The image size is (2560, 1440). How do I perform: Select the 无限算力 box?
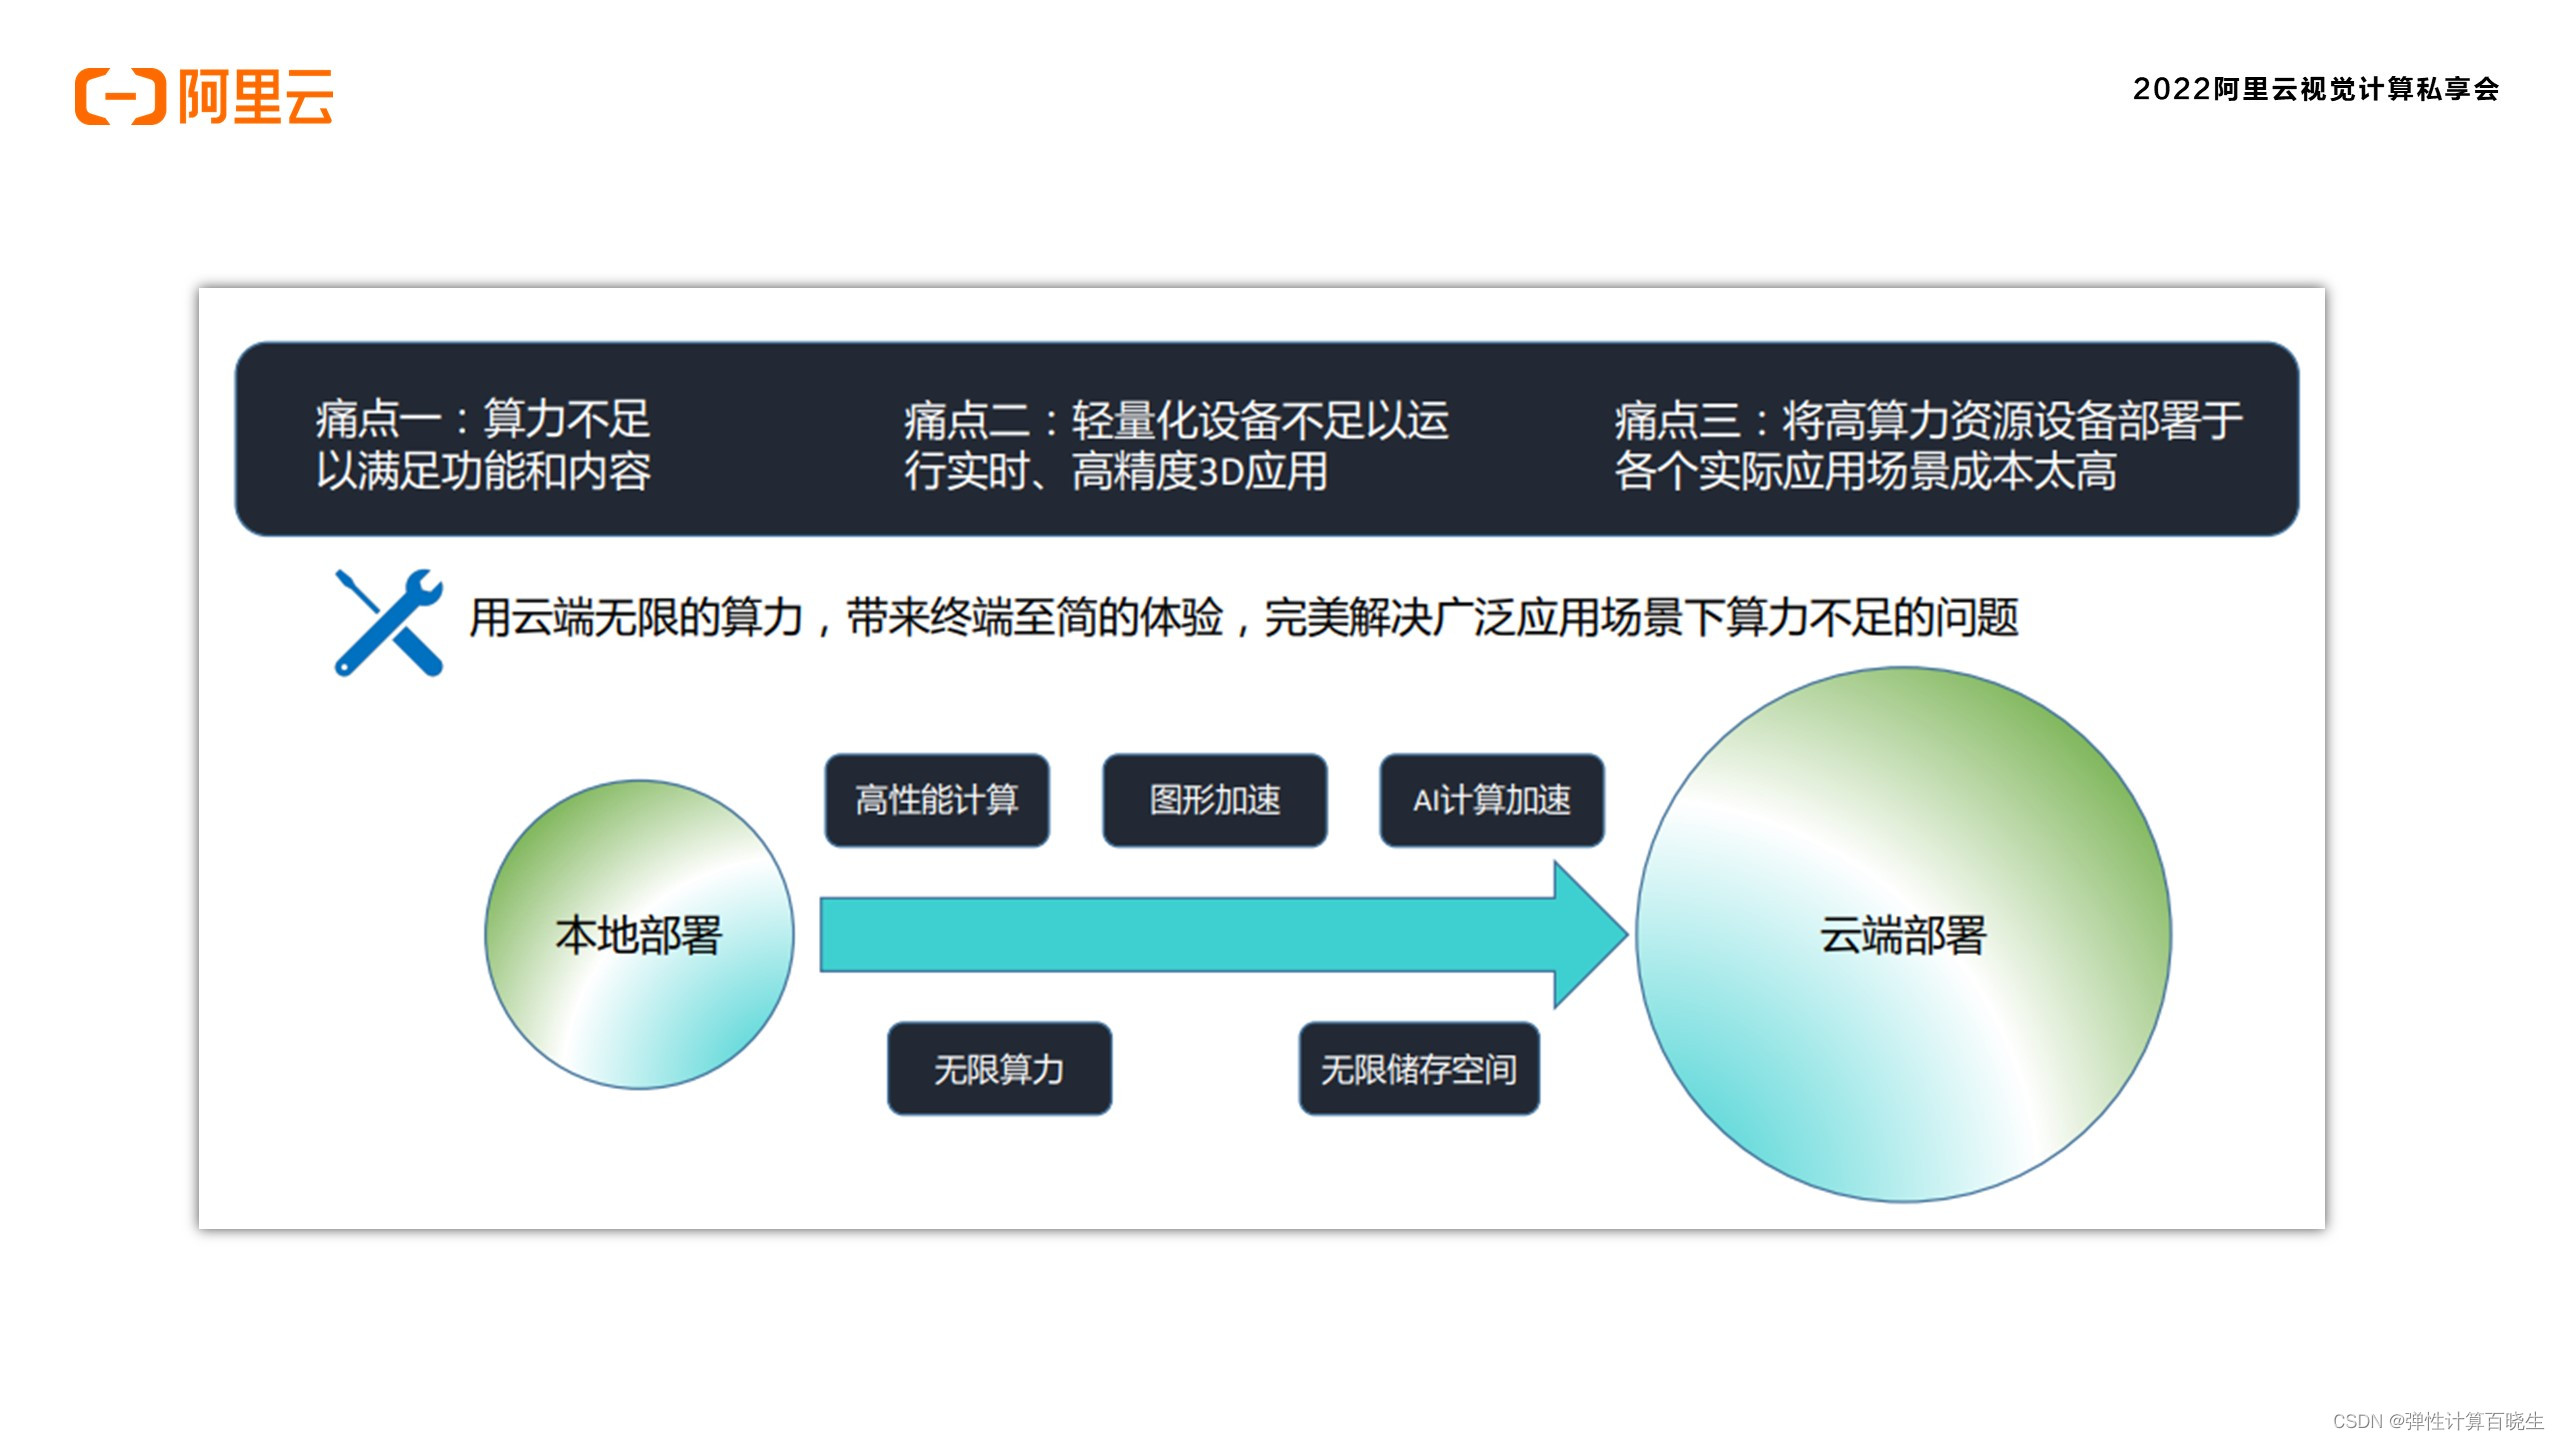(999, 1069)
